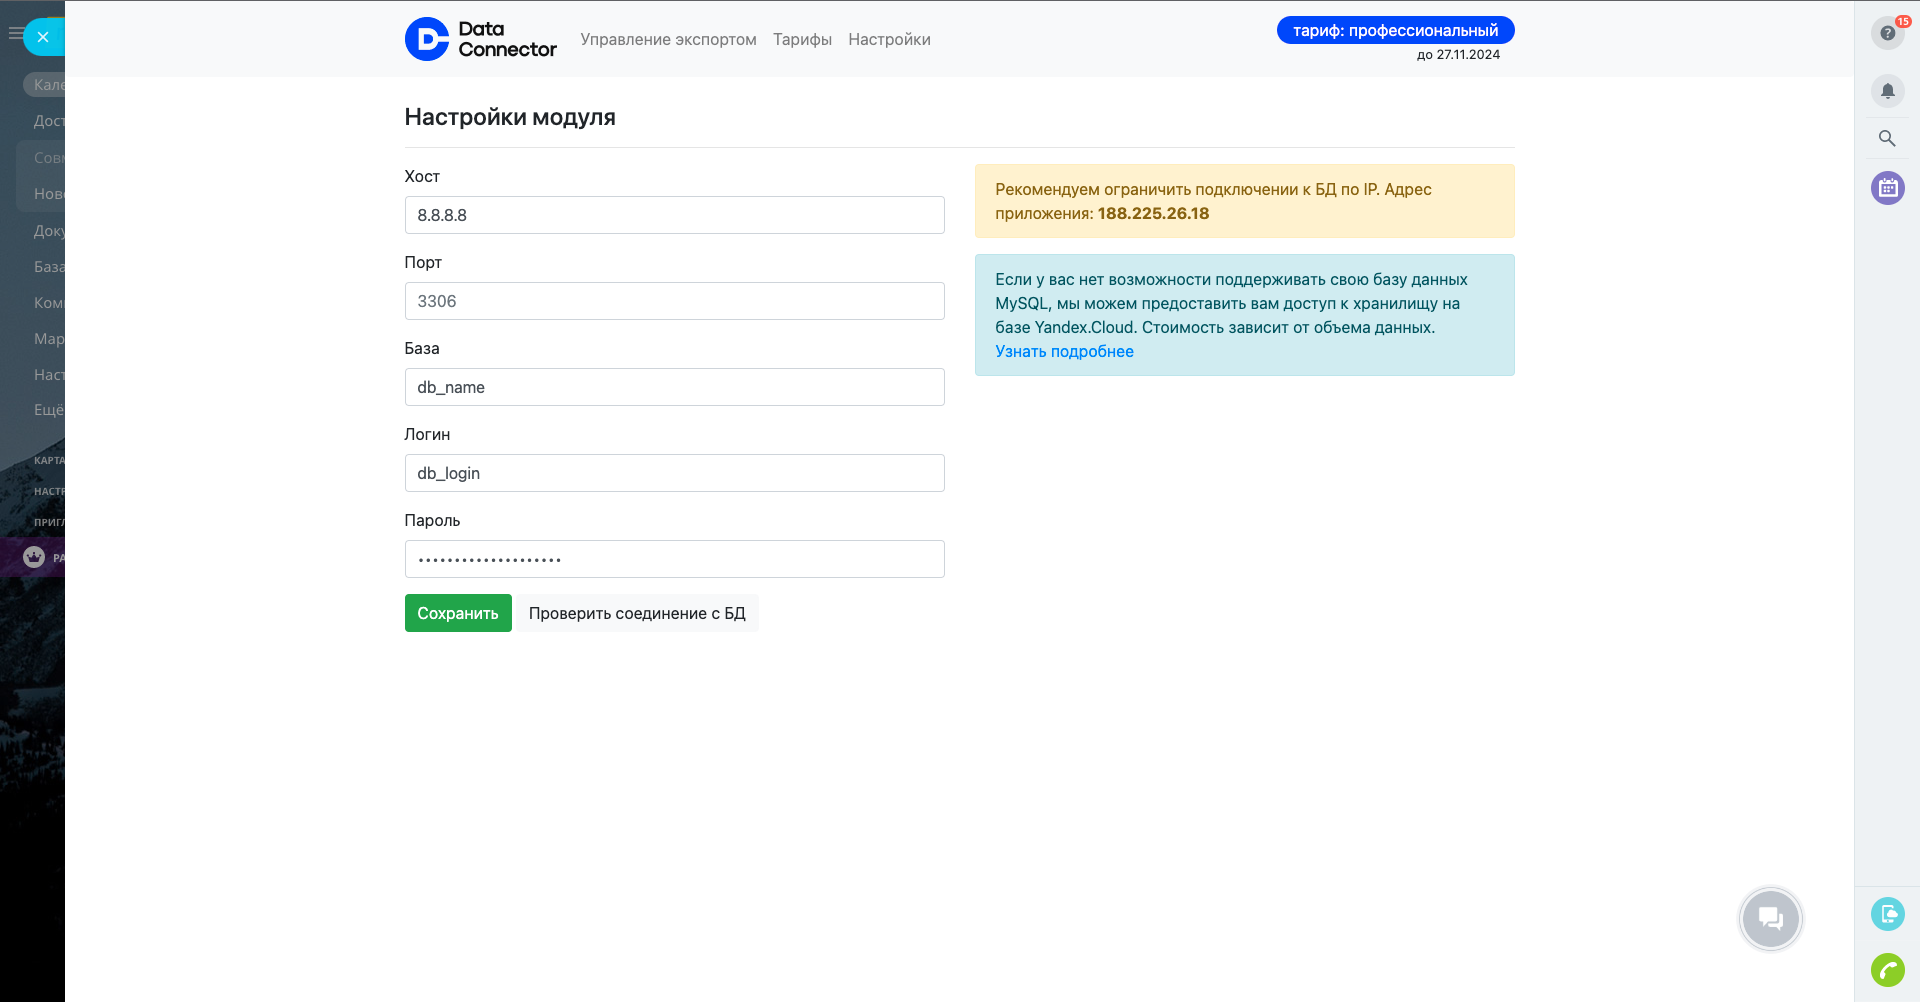The image size is (1920, 1002).
Task: Open the hamburger menu at top left
Action: pos(14,34)
